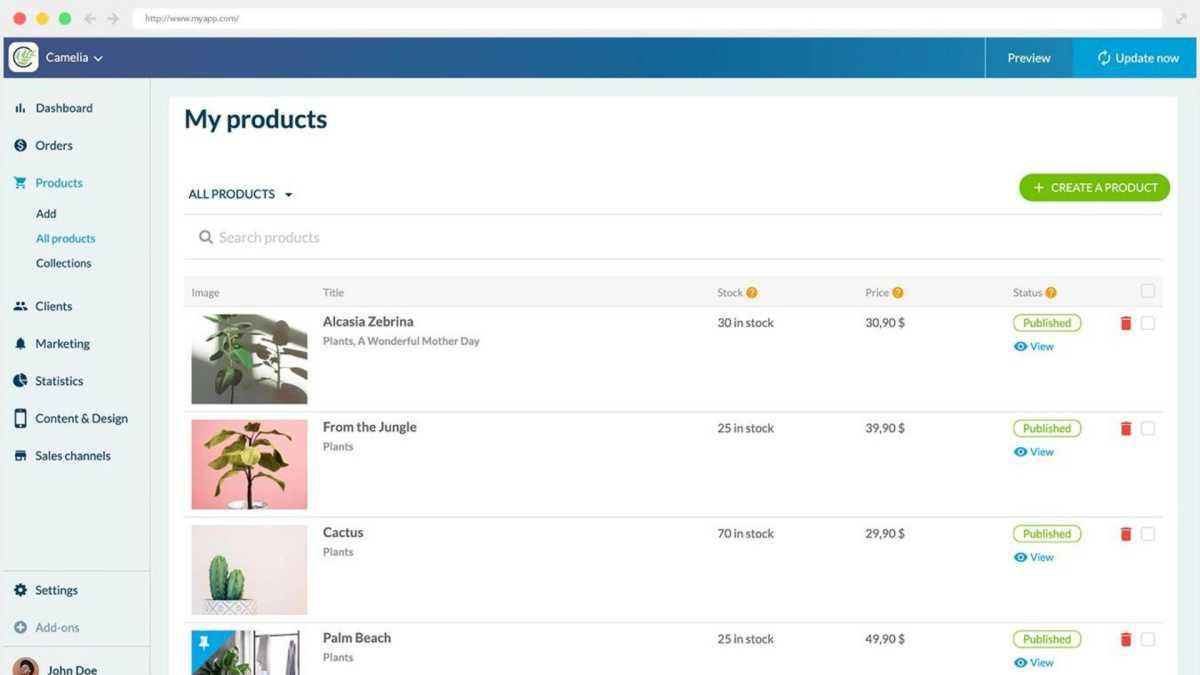The image size is (1200, 675).
Task: Open Settings gear icon in sidebar
Action: pyautogui.click(x=20, y=591)
